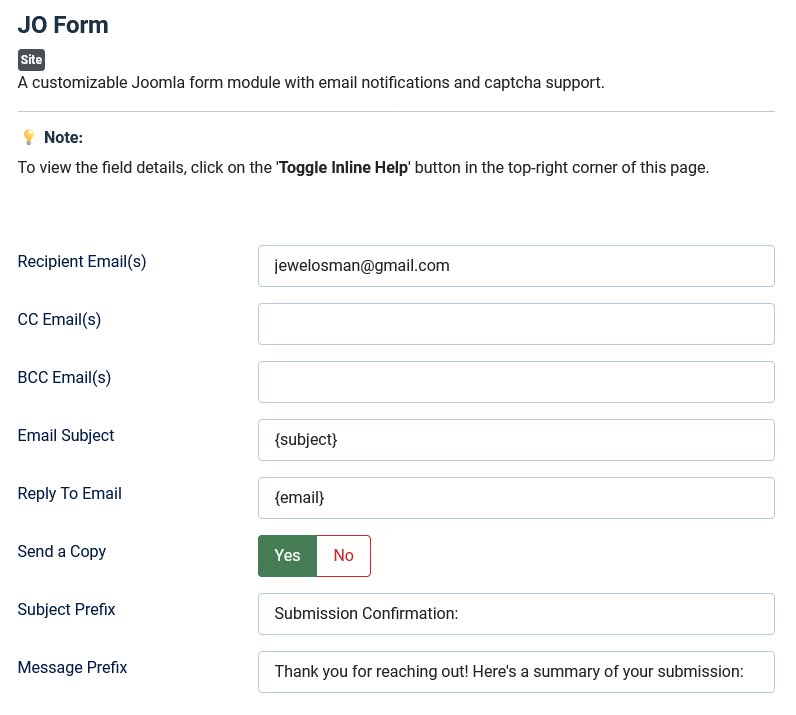Click the Site badge under JO Form
Screen dimensions: 796x715
[31, 60]
